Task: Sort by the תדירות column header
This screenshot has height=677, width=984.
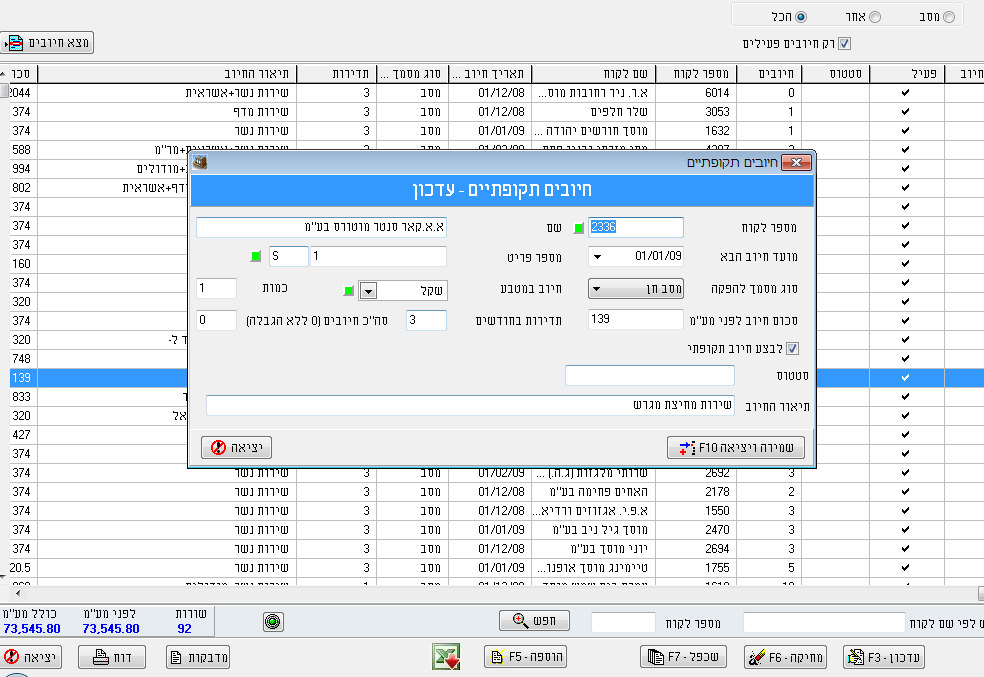Action: (336, 74)
